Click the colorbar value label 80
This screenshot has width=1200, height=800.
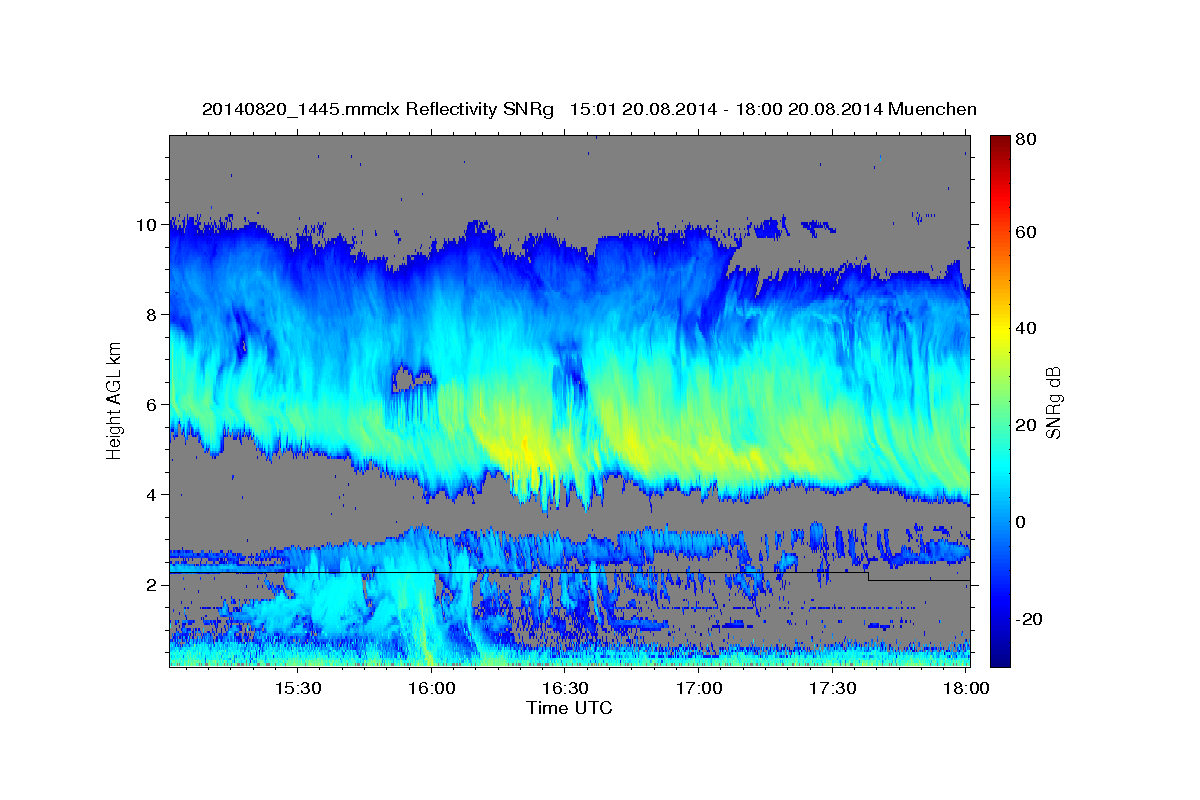click(x=1027, y=140)
